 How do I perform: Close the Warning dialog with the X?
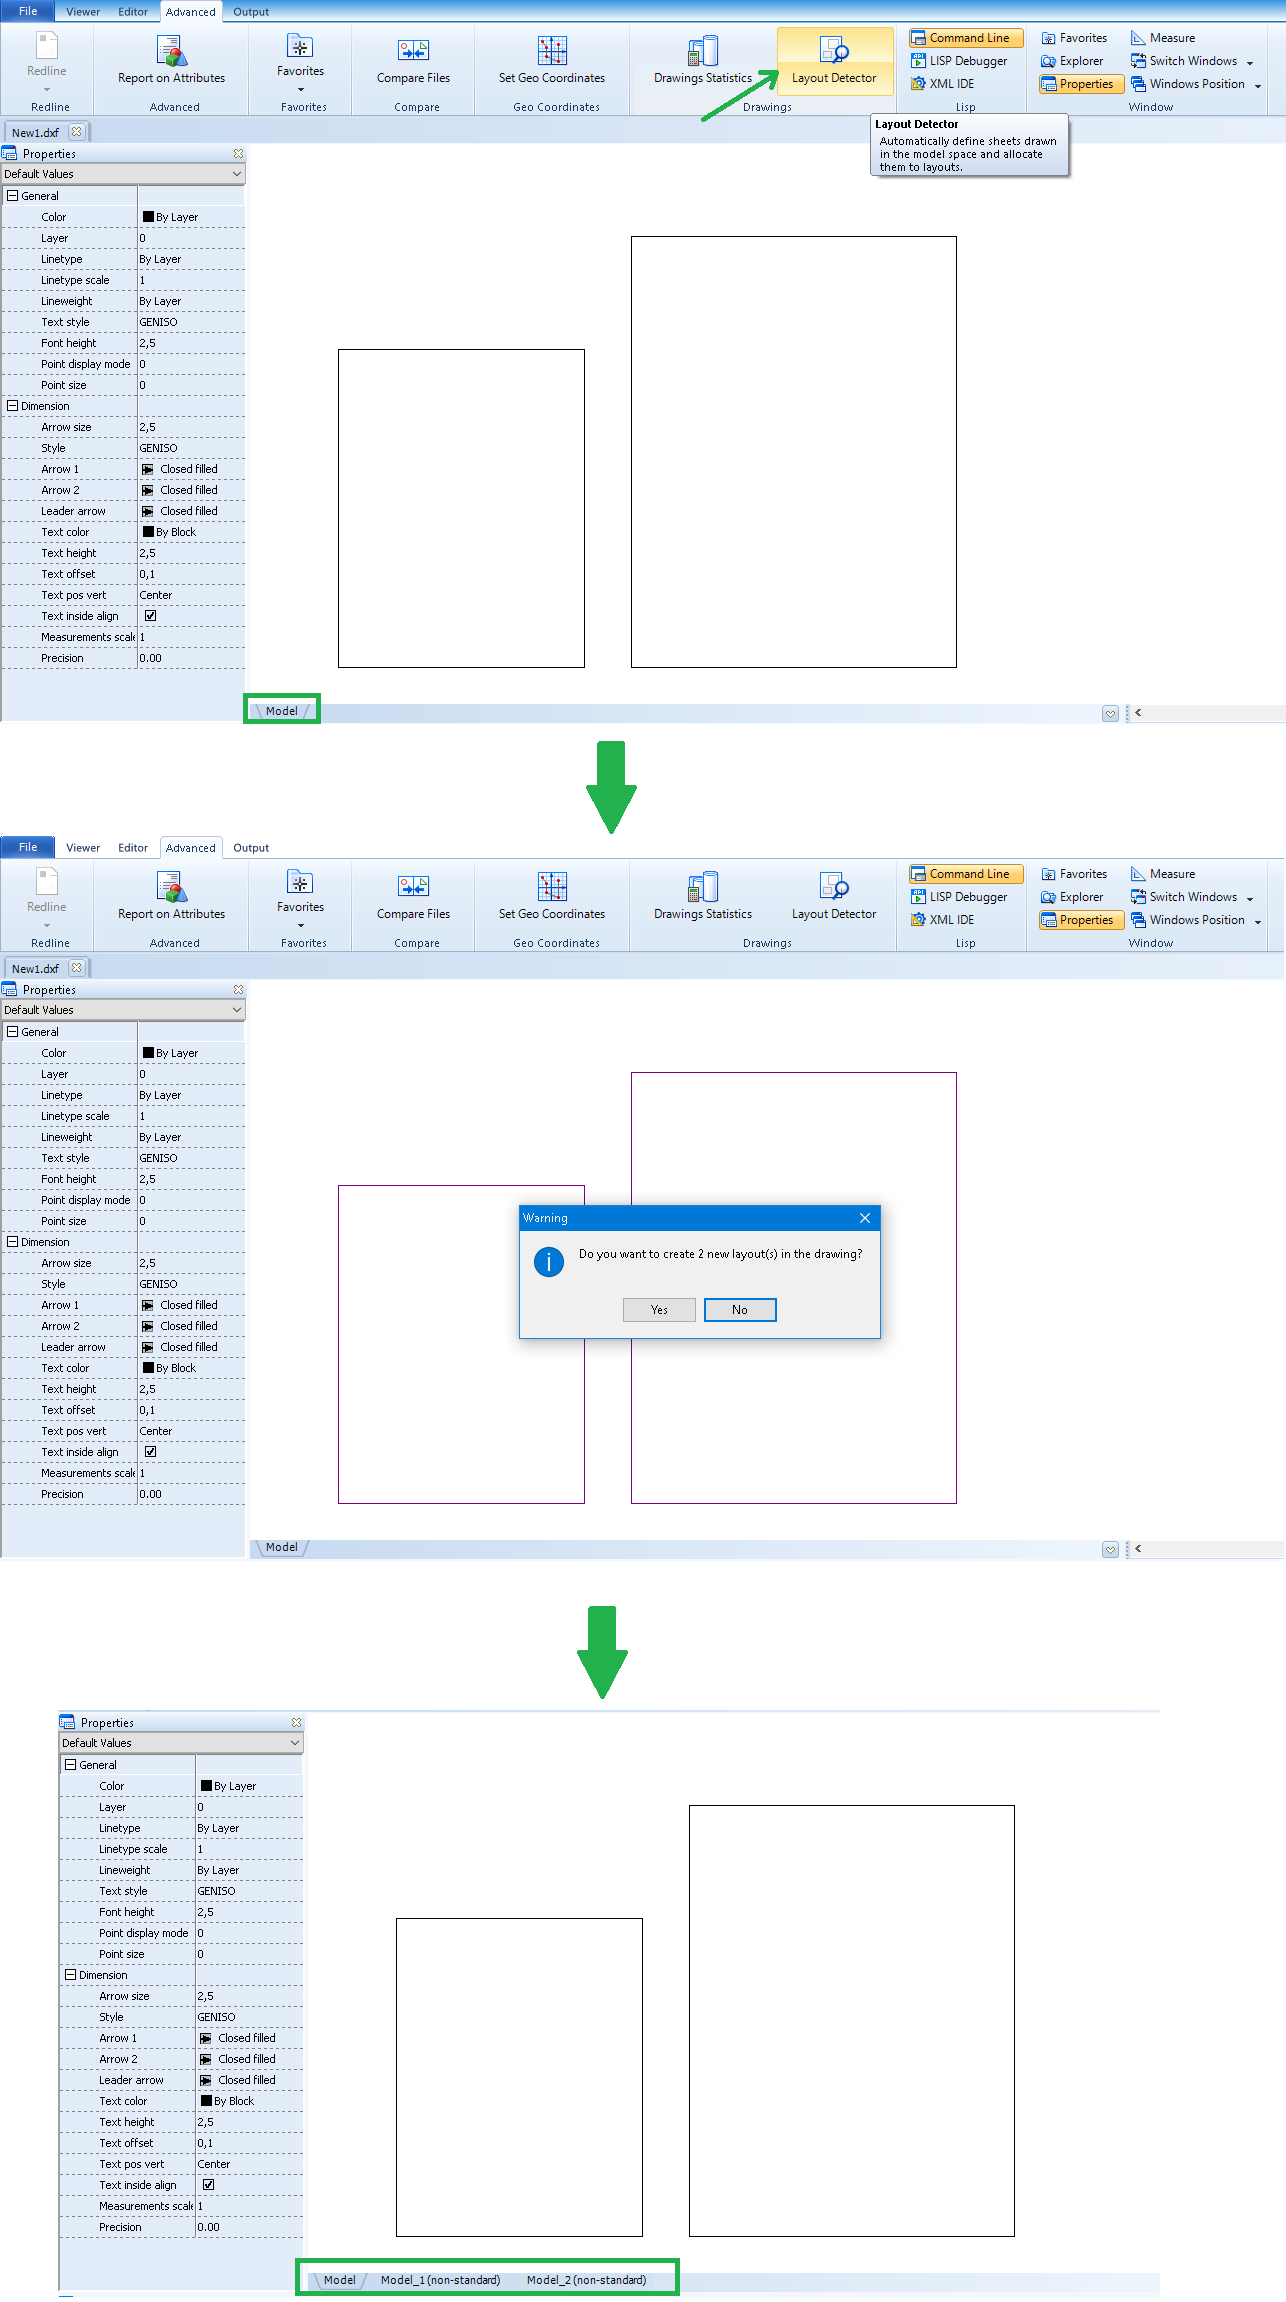tap(865, 1218)
